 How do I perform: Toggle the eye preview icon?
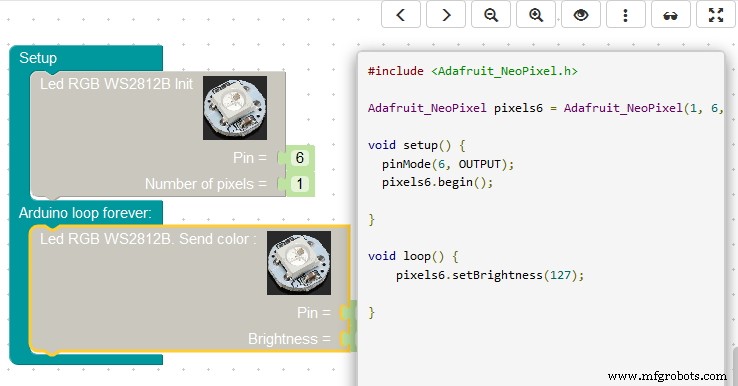tap(581, 15)
